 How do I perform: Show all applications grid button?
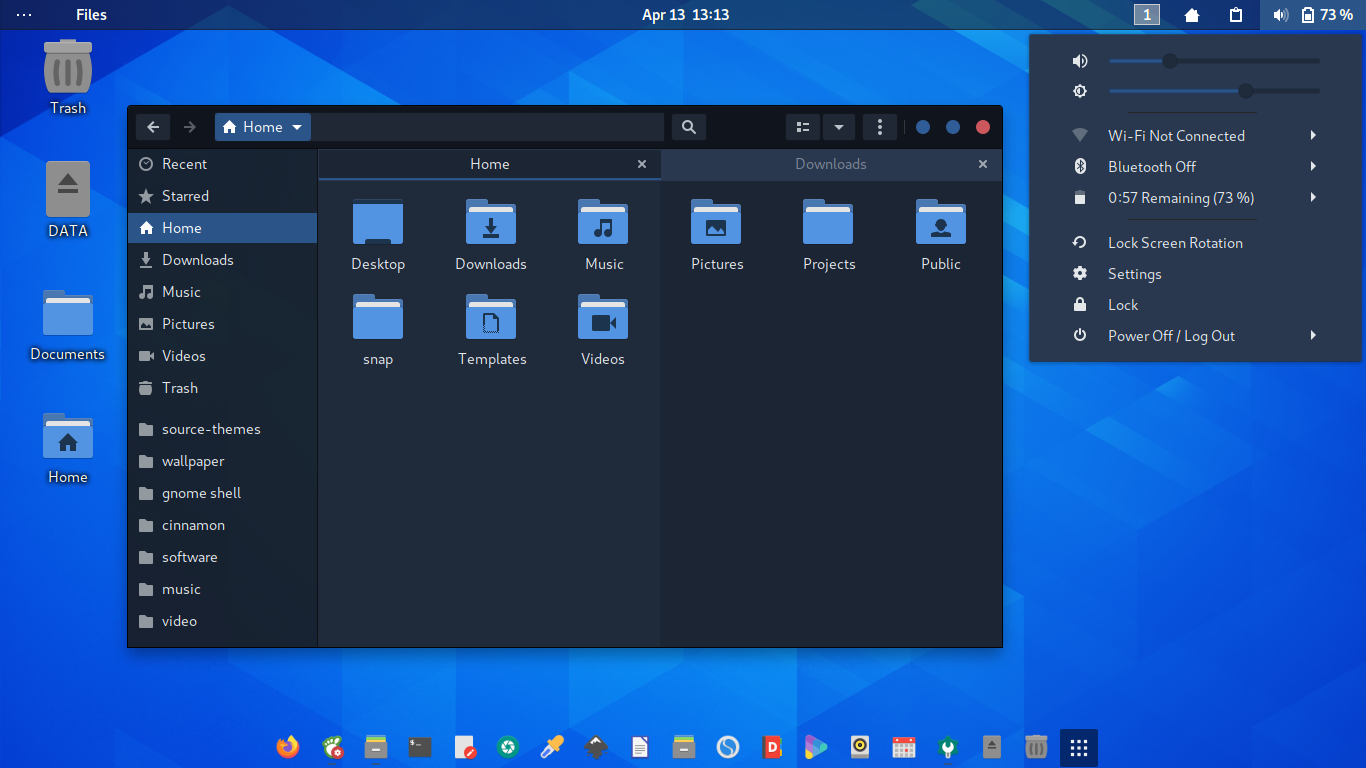(x=1079, y=747)
